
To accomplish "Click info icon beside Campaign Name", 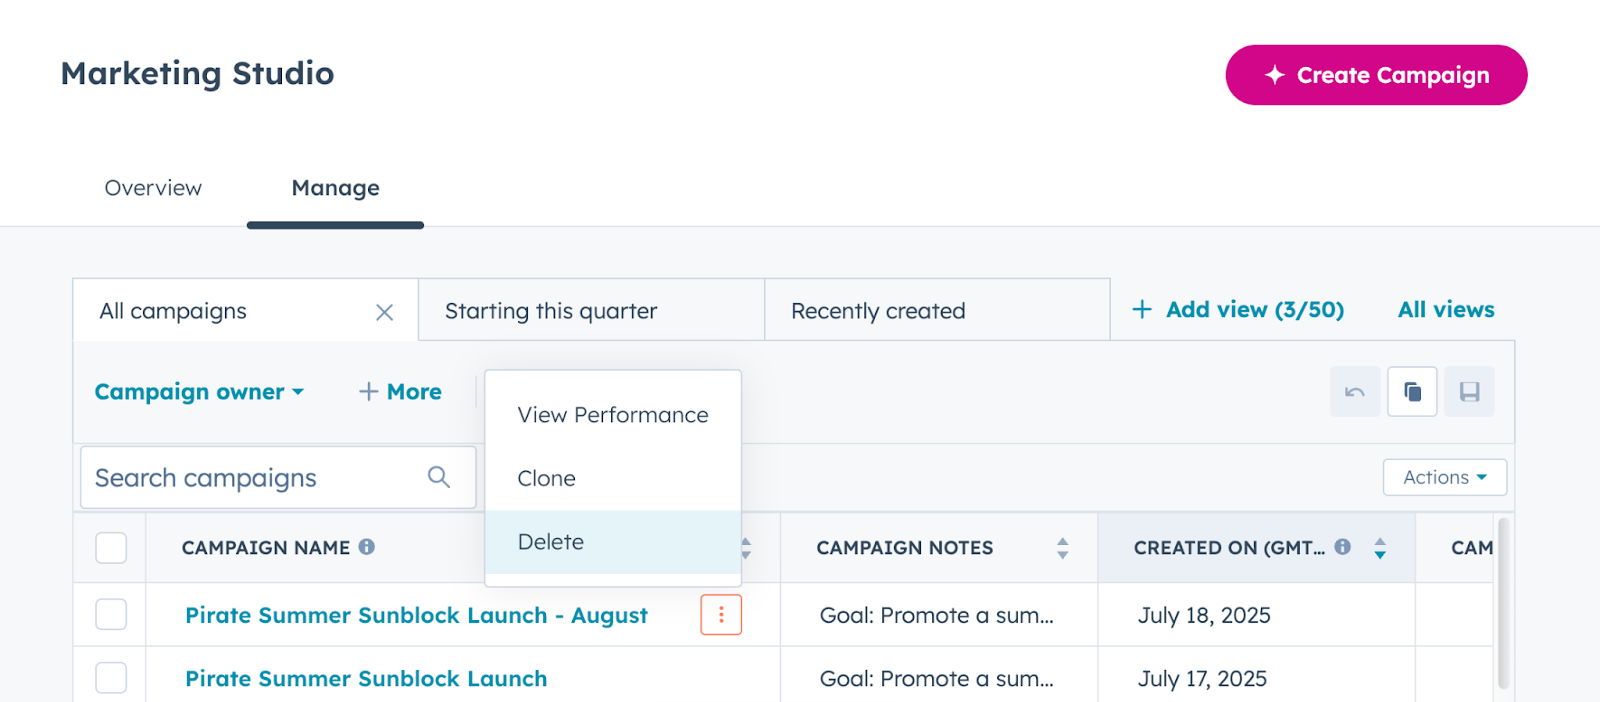I will pos(367,547).
